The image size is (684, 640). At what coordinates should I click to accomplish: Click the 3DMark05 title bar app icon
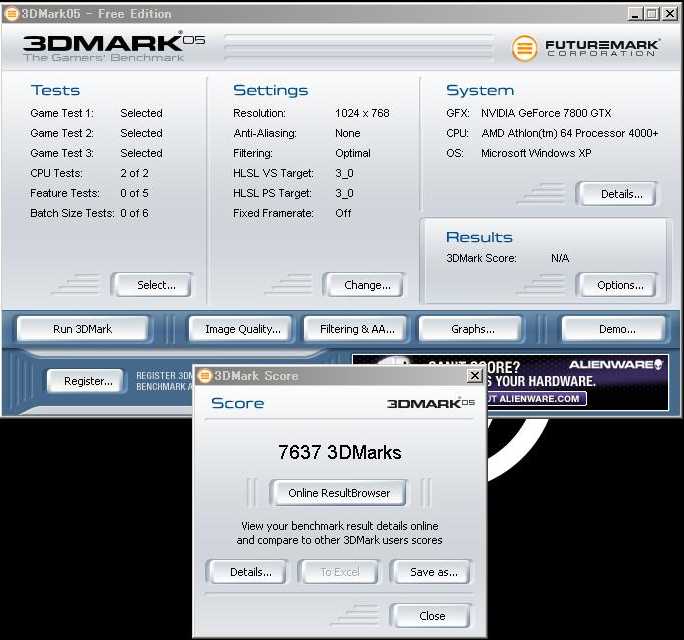(11, 13)
